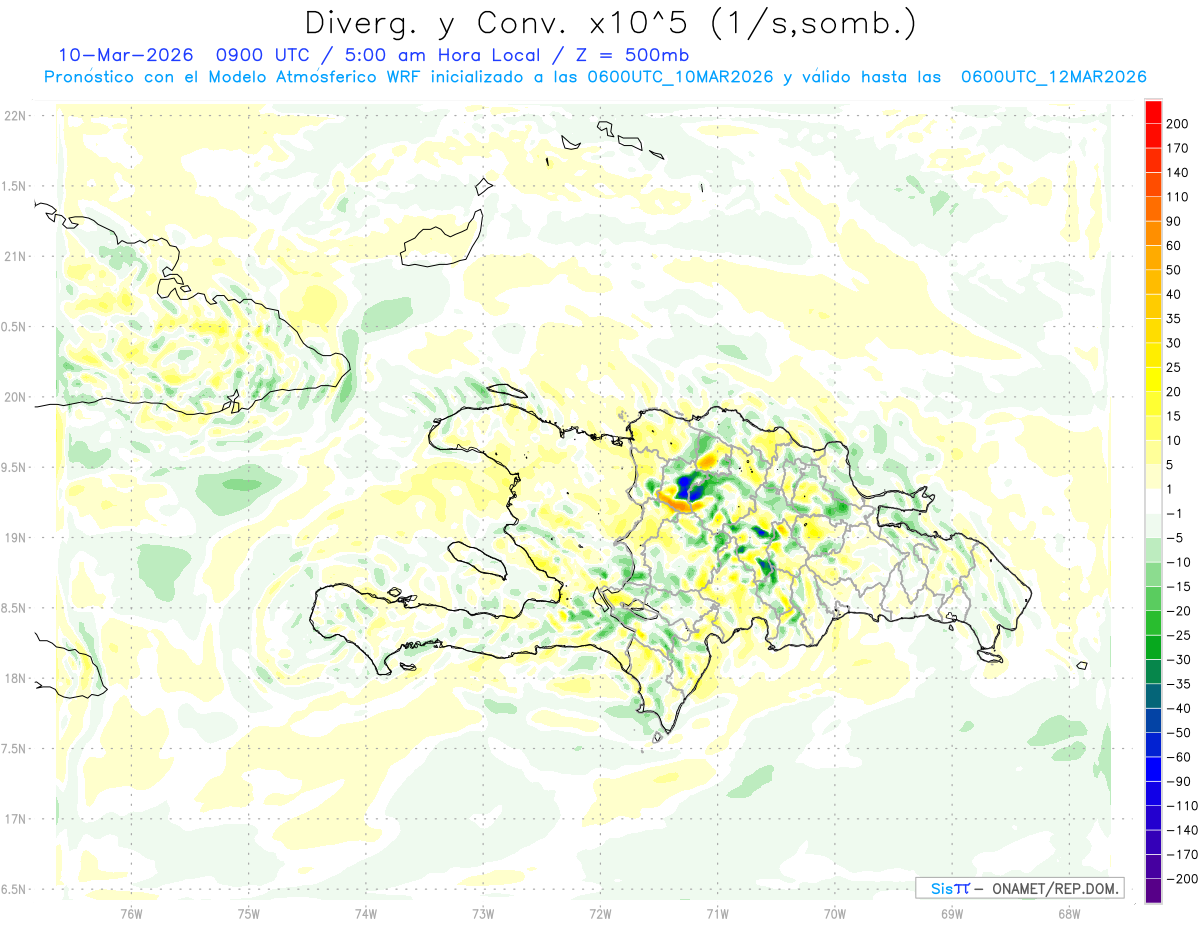Screen dimensions: 1200x927
Task: Click the '-30' color scale value
Action: coord(1177,660)
